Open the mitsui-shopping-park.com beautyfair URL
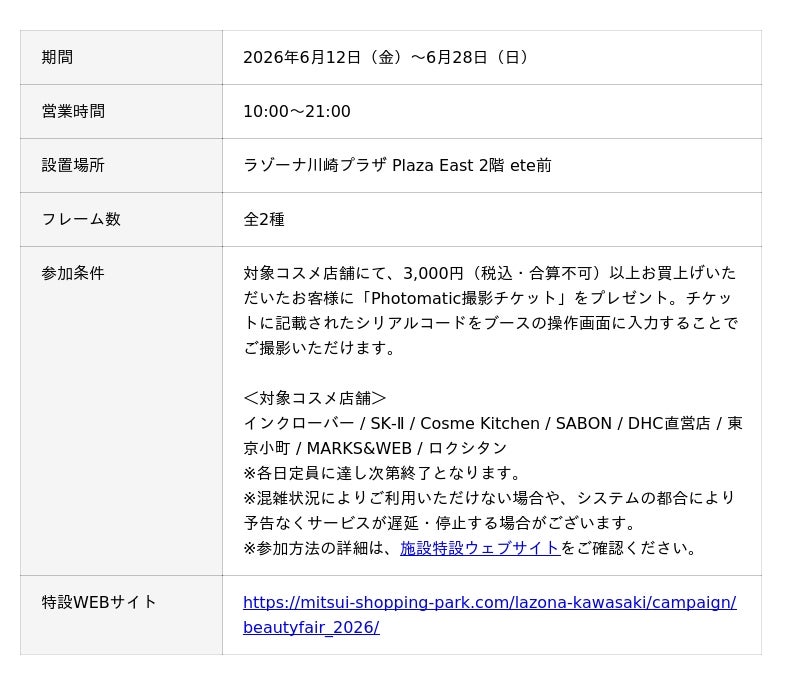Screen dimensions: 800x685 490,615
